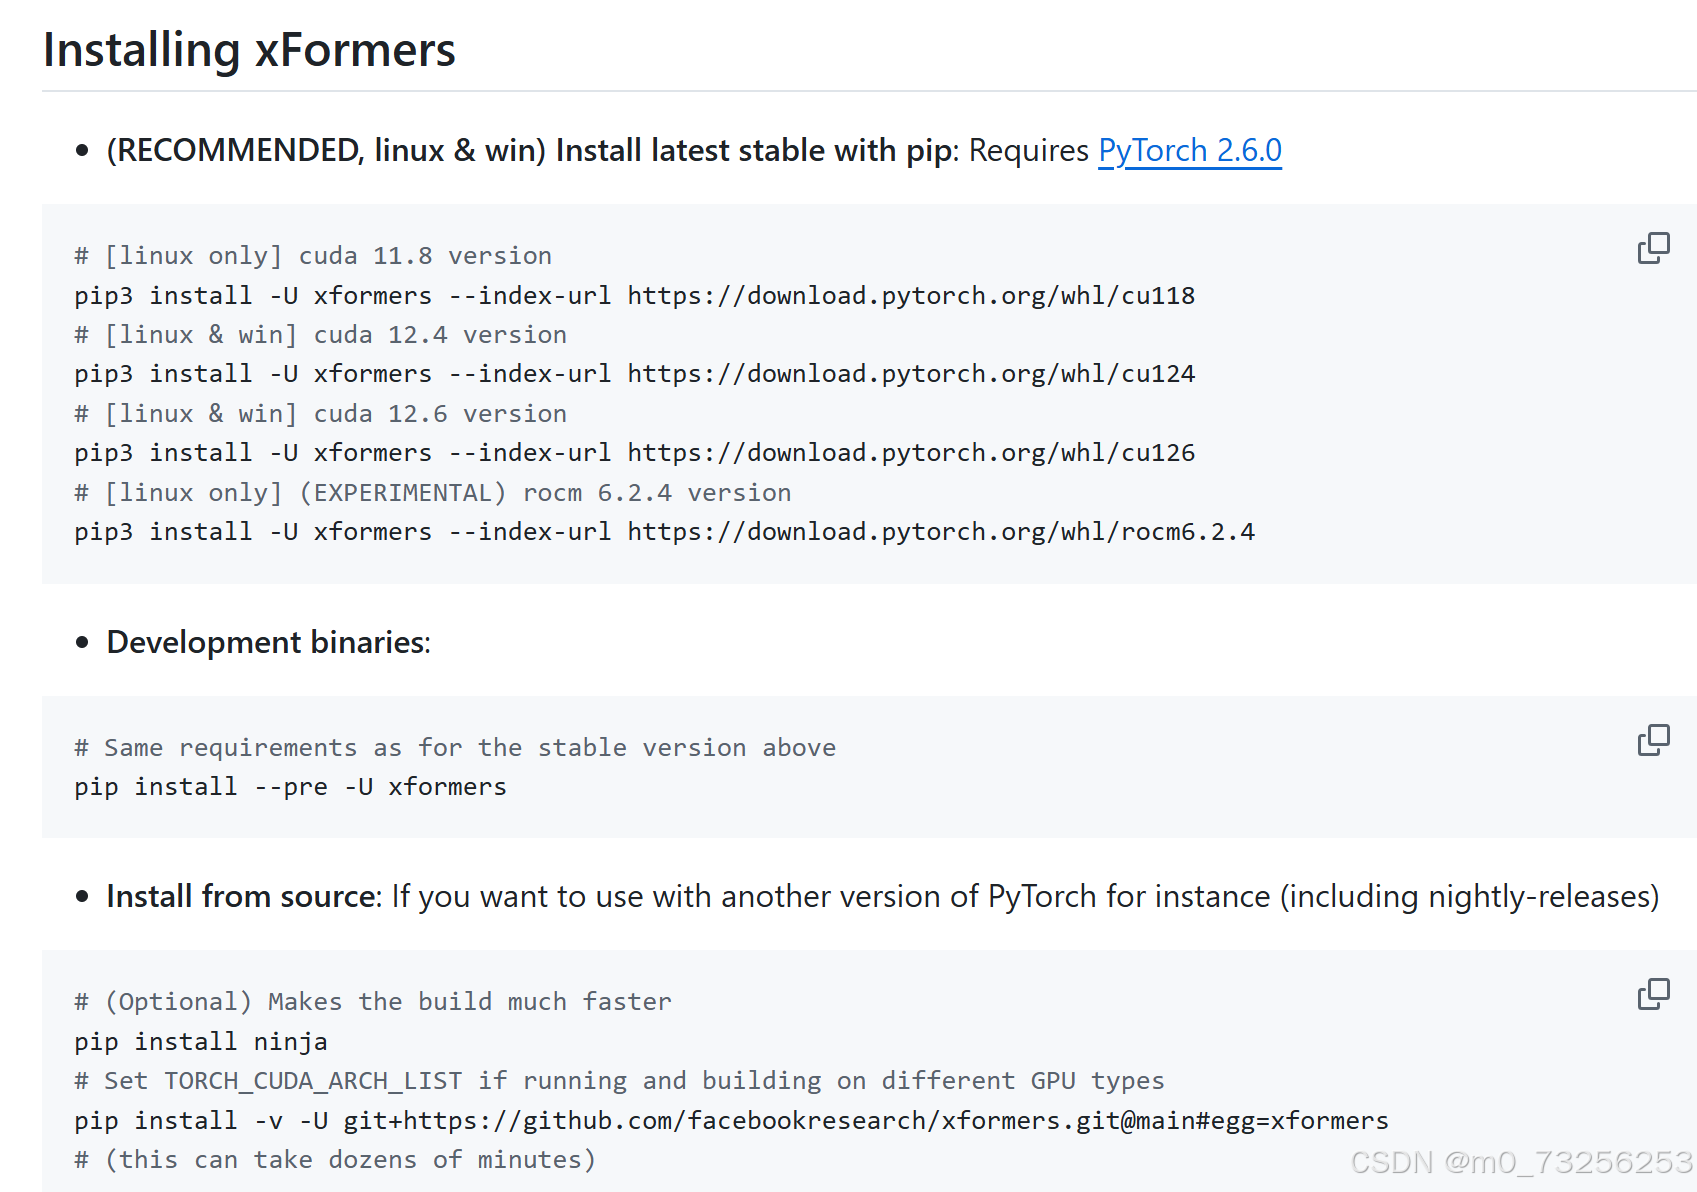Screen dimensions: 1697x1192
Task: Click the CSDN watermark text
Action: 1520,1162
